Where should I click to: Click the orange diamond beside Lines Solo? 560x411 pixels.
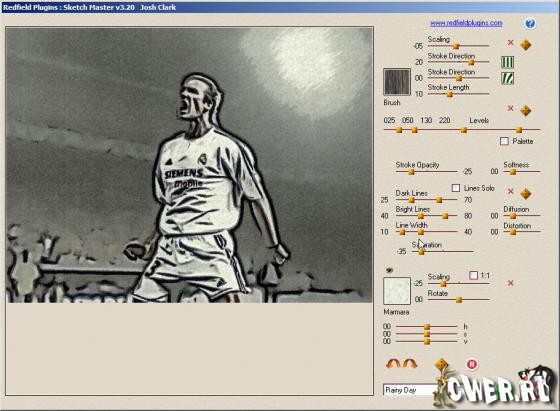point(525,194)
